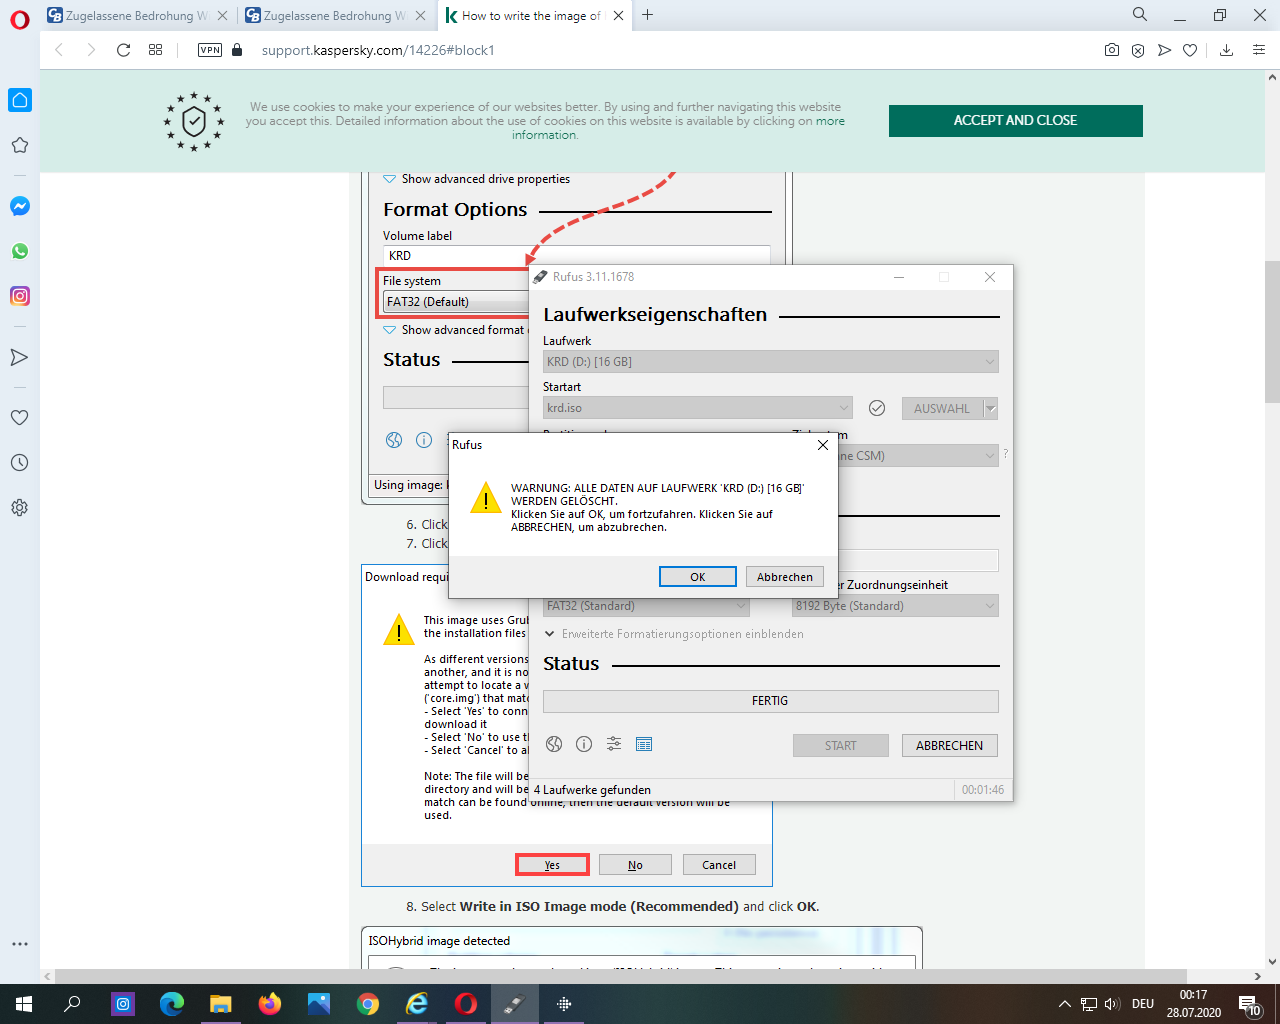Open Rufus language globe icon
Image resolution: width=1280 pixels, height=1024 pixels.
pyautogui.click(x=554, y=744)
